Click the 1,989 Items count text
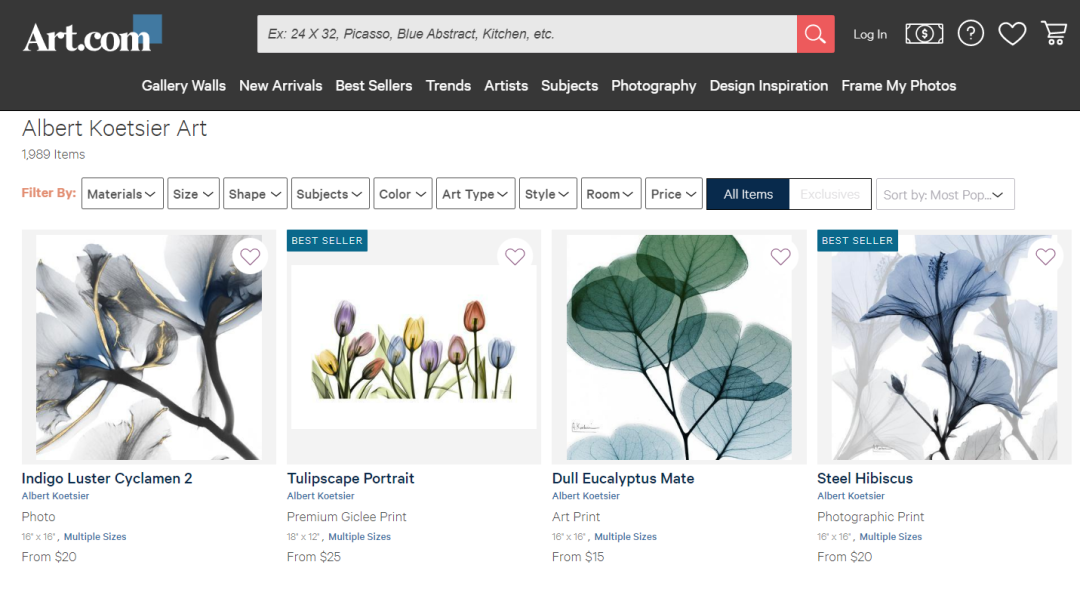The width and height of the screenshot is (1080, 605). (53, 154)
